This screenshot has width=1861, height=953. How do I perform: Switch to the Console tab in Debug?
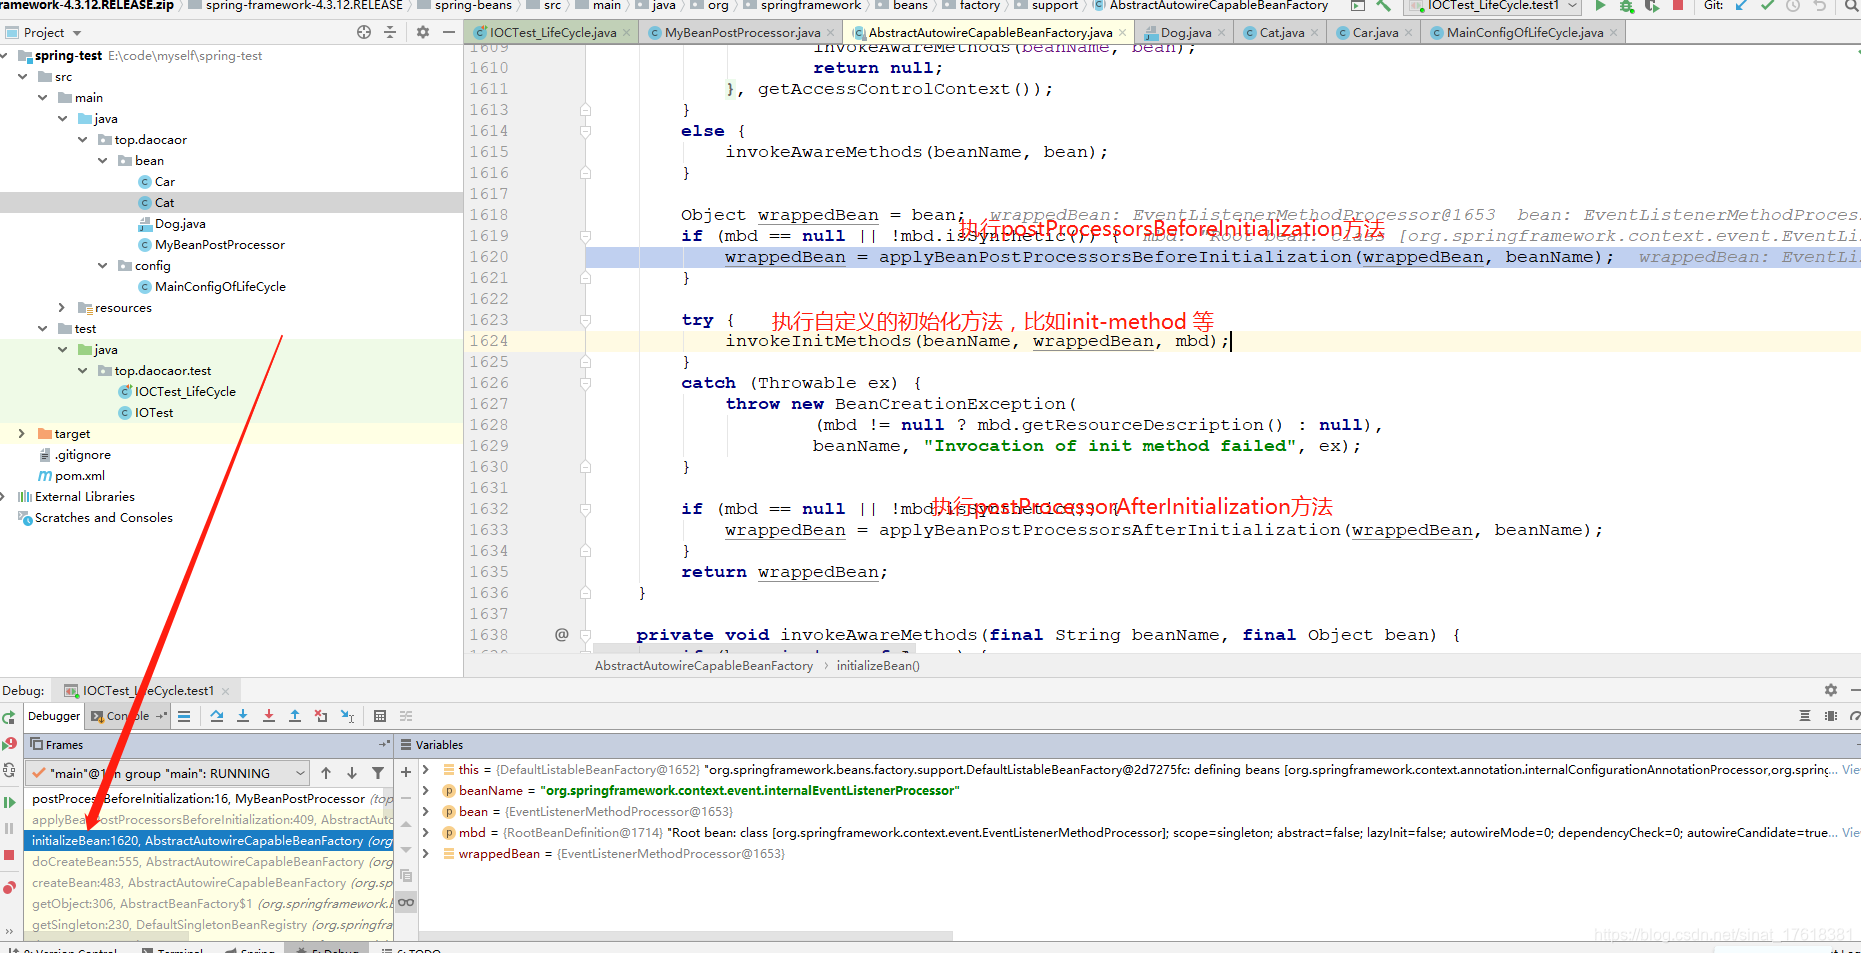pyautogui.click(x=128, y=716)
